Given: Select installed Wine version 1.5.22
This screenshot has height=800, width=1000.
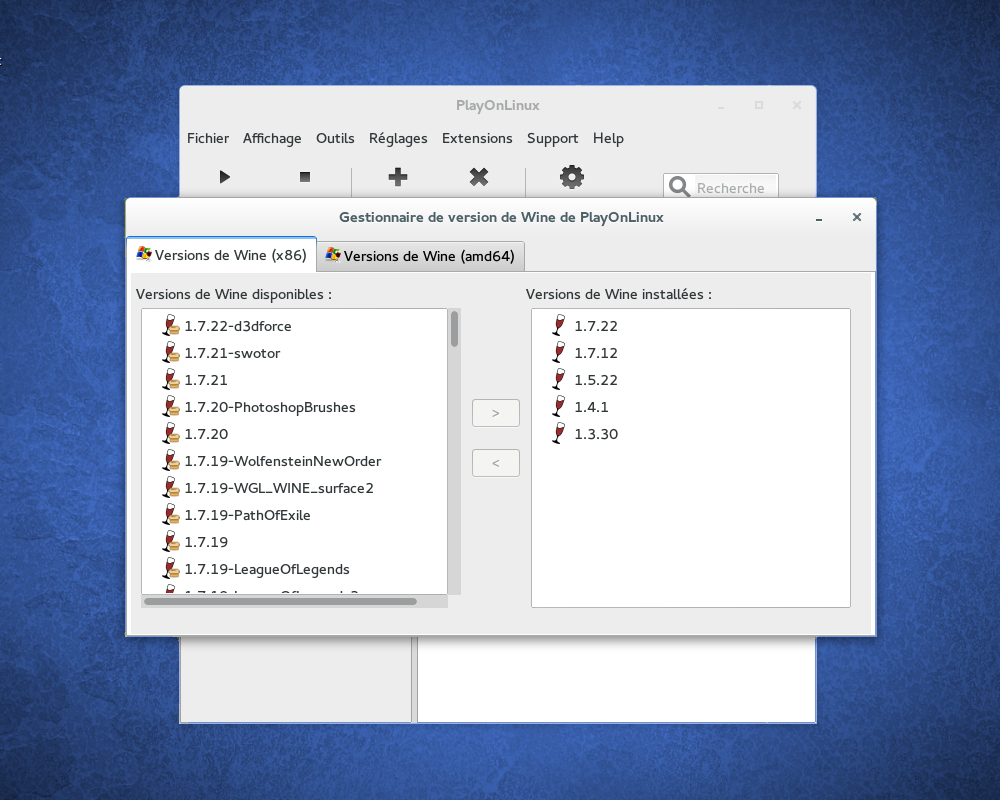Looking at the screenshot, I should coord(691,380).
